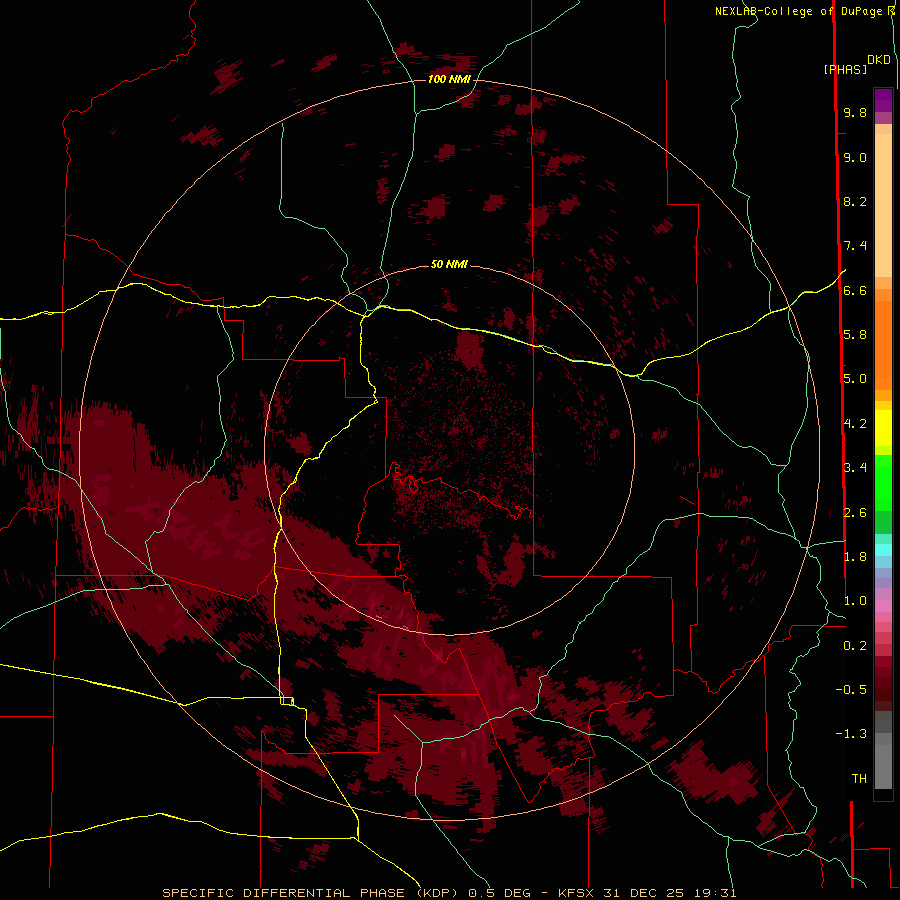900x900 pixels.
Task: Click the 9.8 value on the color scale
Action: pyautogui.click(x=855, y=112)
